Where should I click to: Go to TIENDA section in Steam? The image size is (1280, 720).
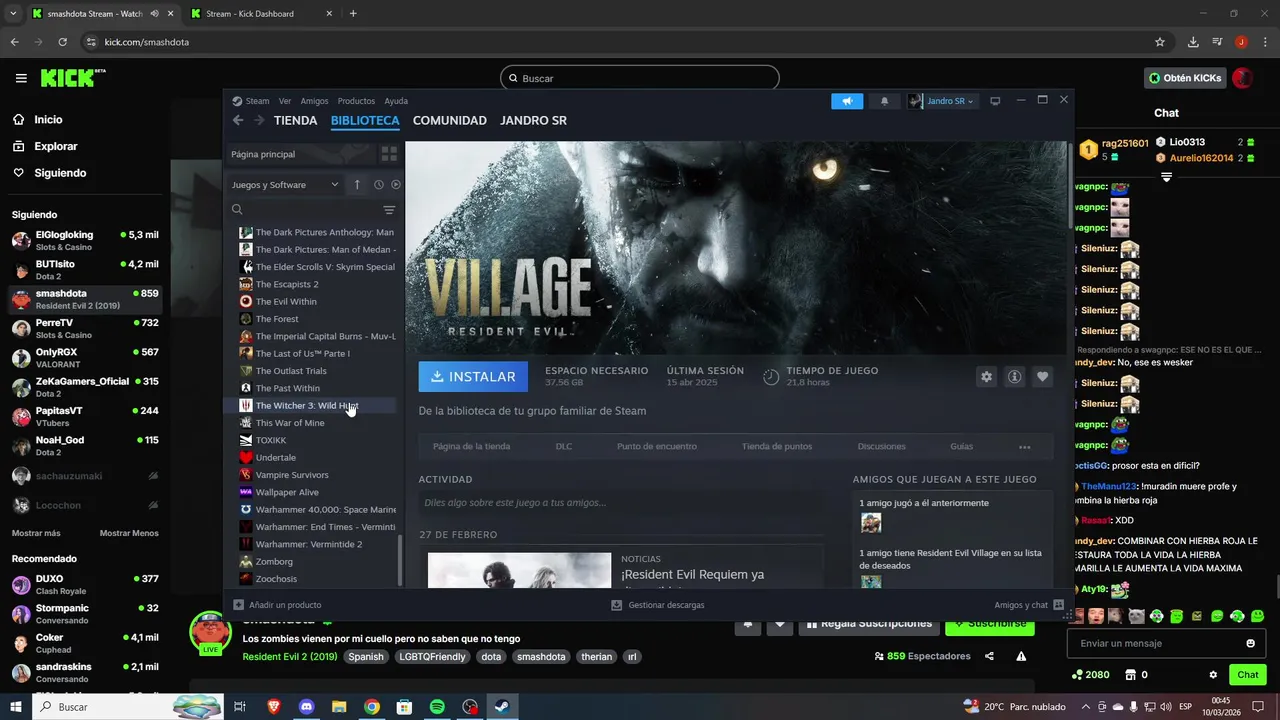coord(295,120)
